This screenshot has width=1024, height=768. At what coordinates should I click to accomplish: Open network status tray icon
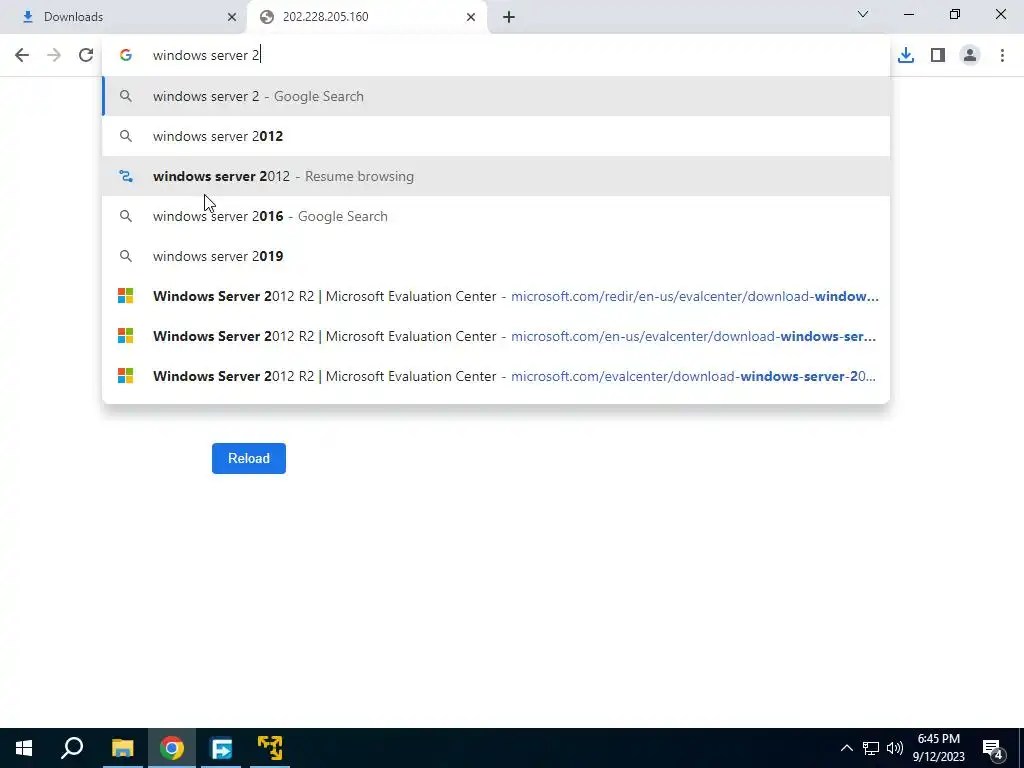(x=871, y=748)
